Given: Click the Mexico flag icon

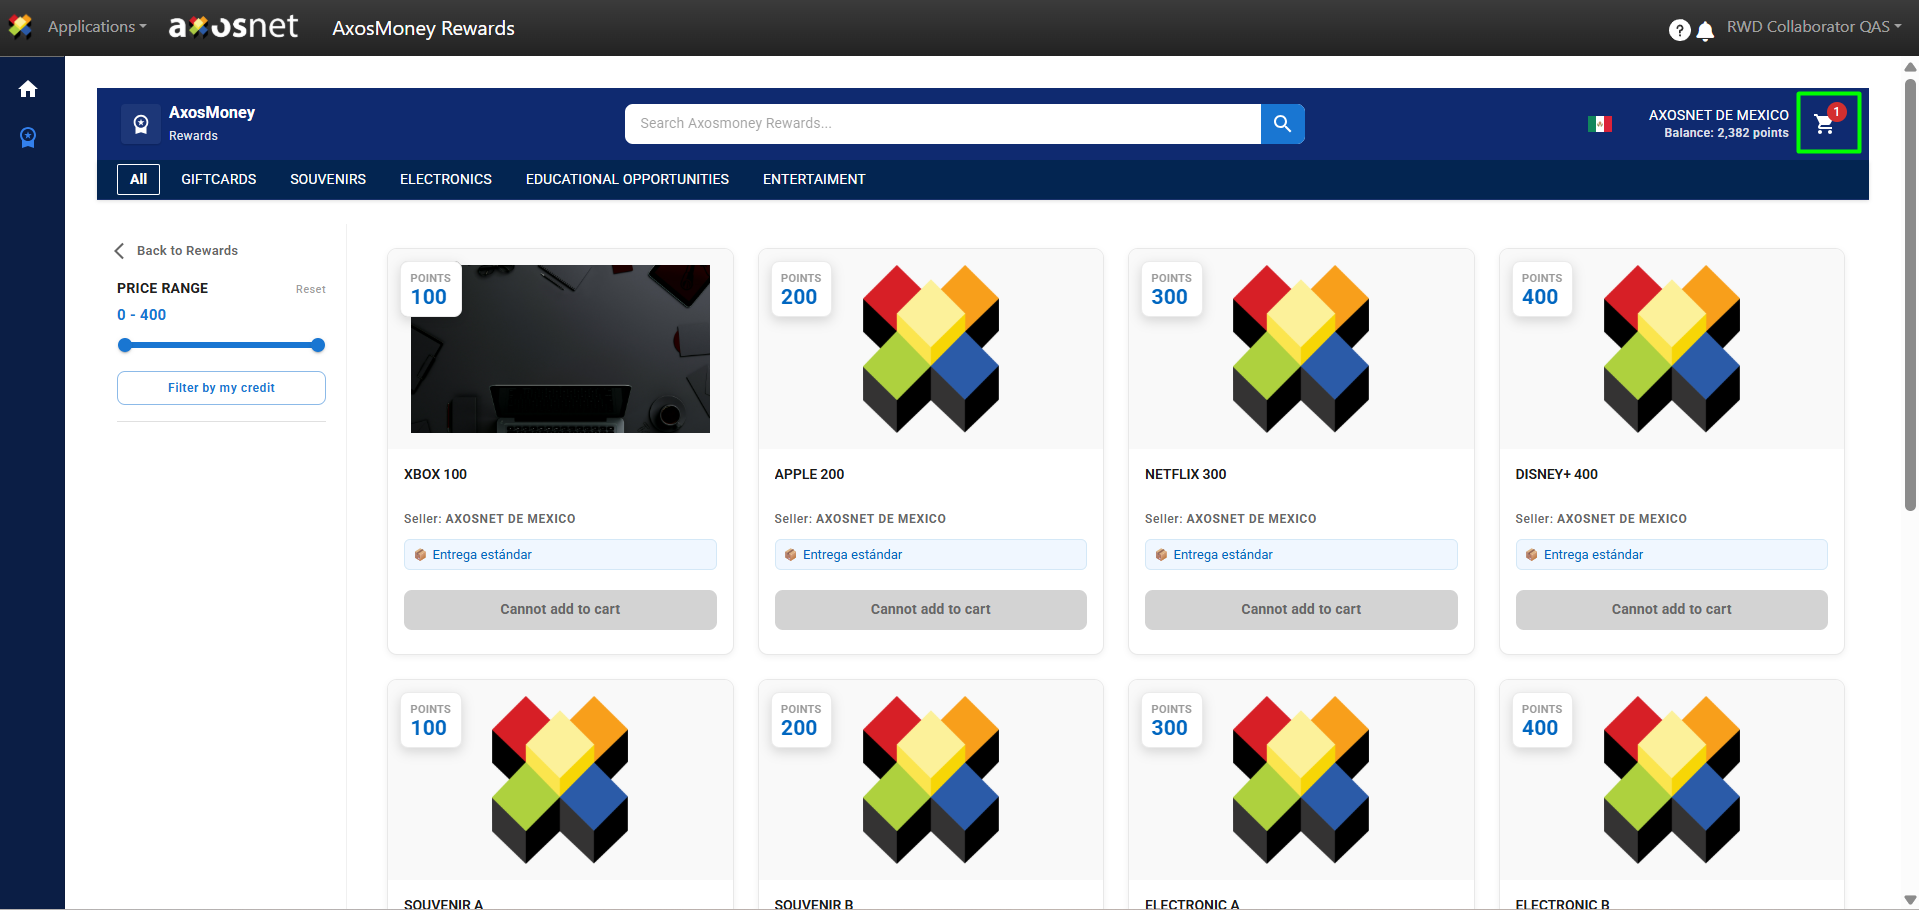Looking at the screenshot, I should [1599, 124].
